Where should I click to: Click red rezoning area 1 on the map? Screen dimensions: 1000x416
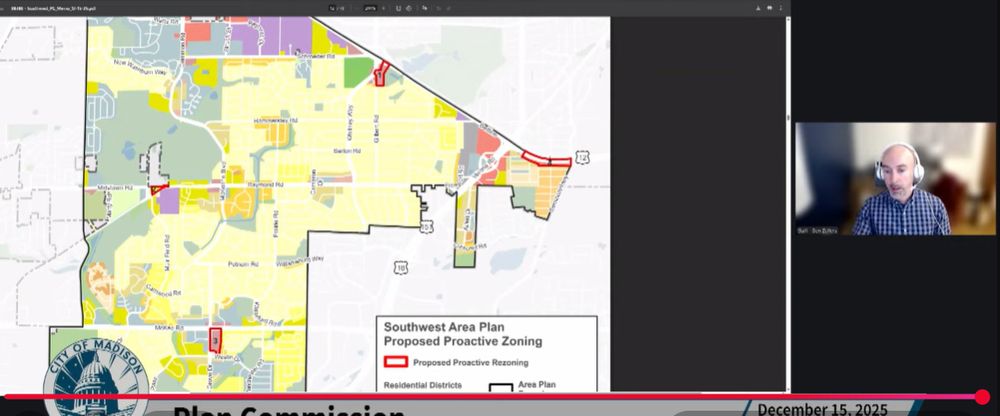pyautogui.click(x=380, y=76)
